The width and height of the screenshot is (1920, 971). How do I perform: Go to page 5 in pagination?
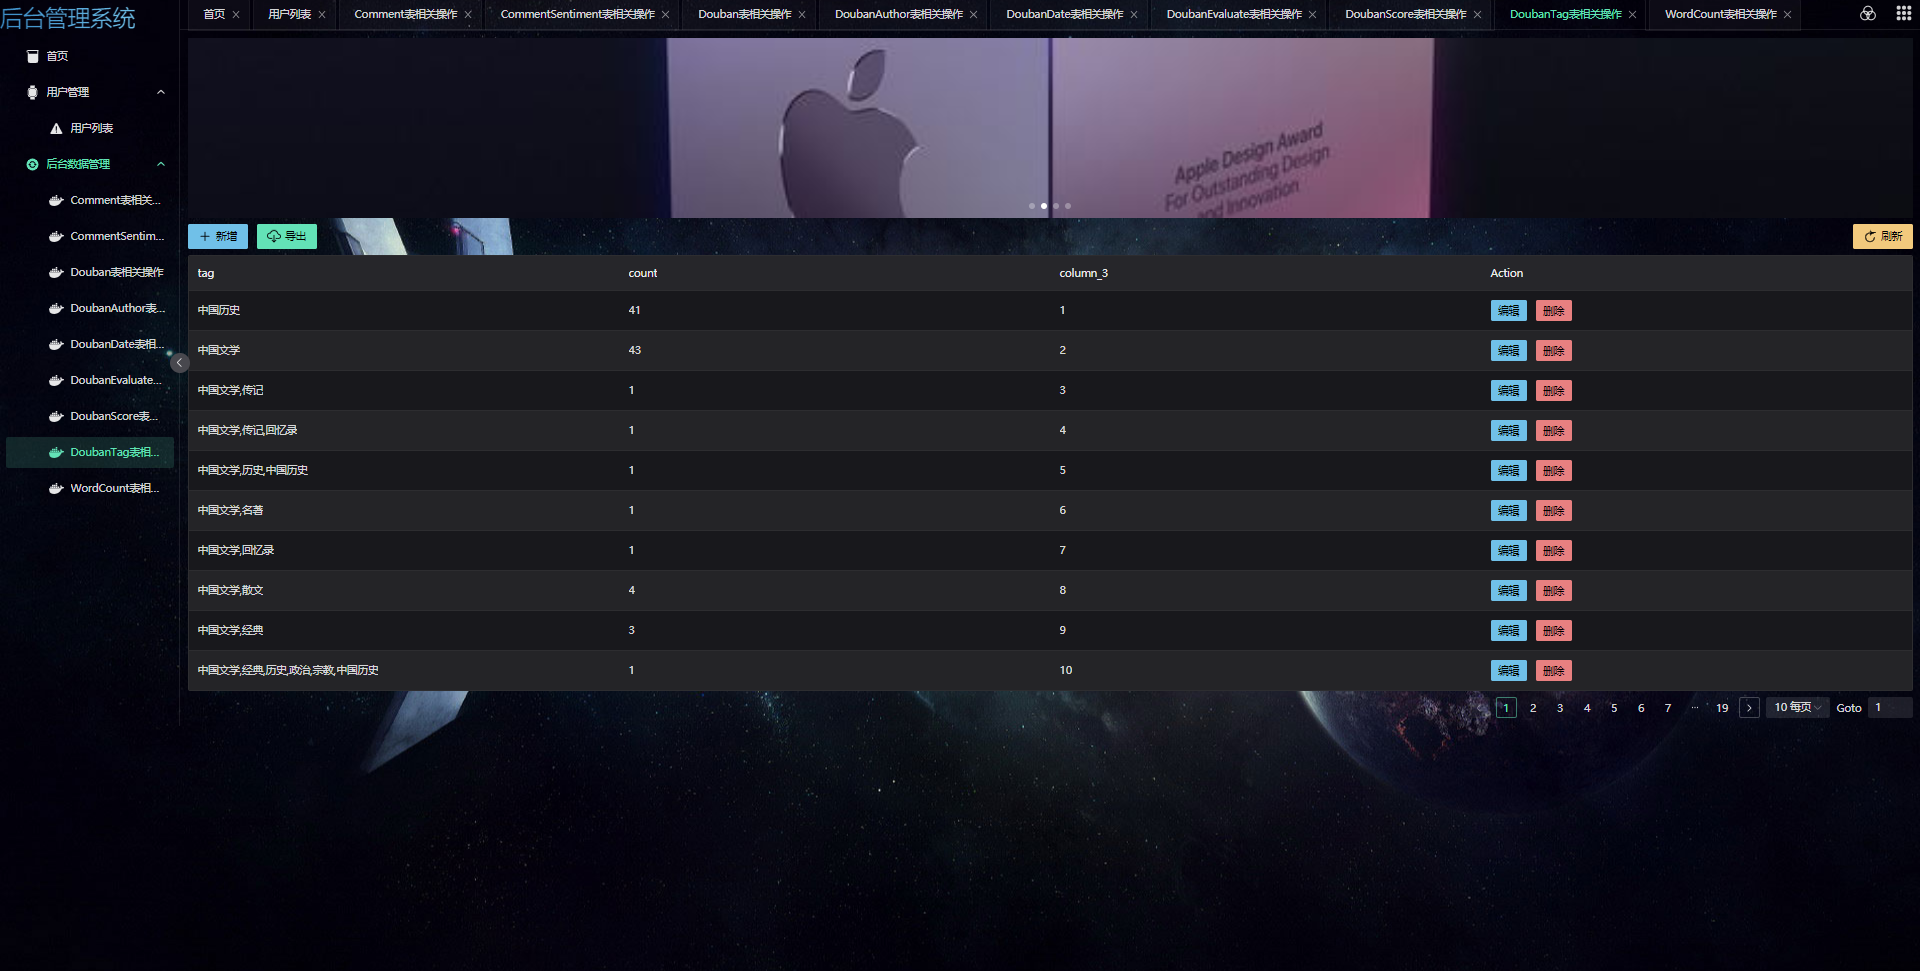(x=1614, y=708)
